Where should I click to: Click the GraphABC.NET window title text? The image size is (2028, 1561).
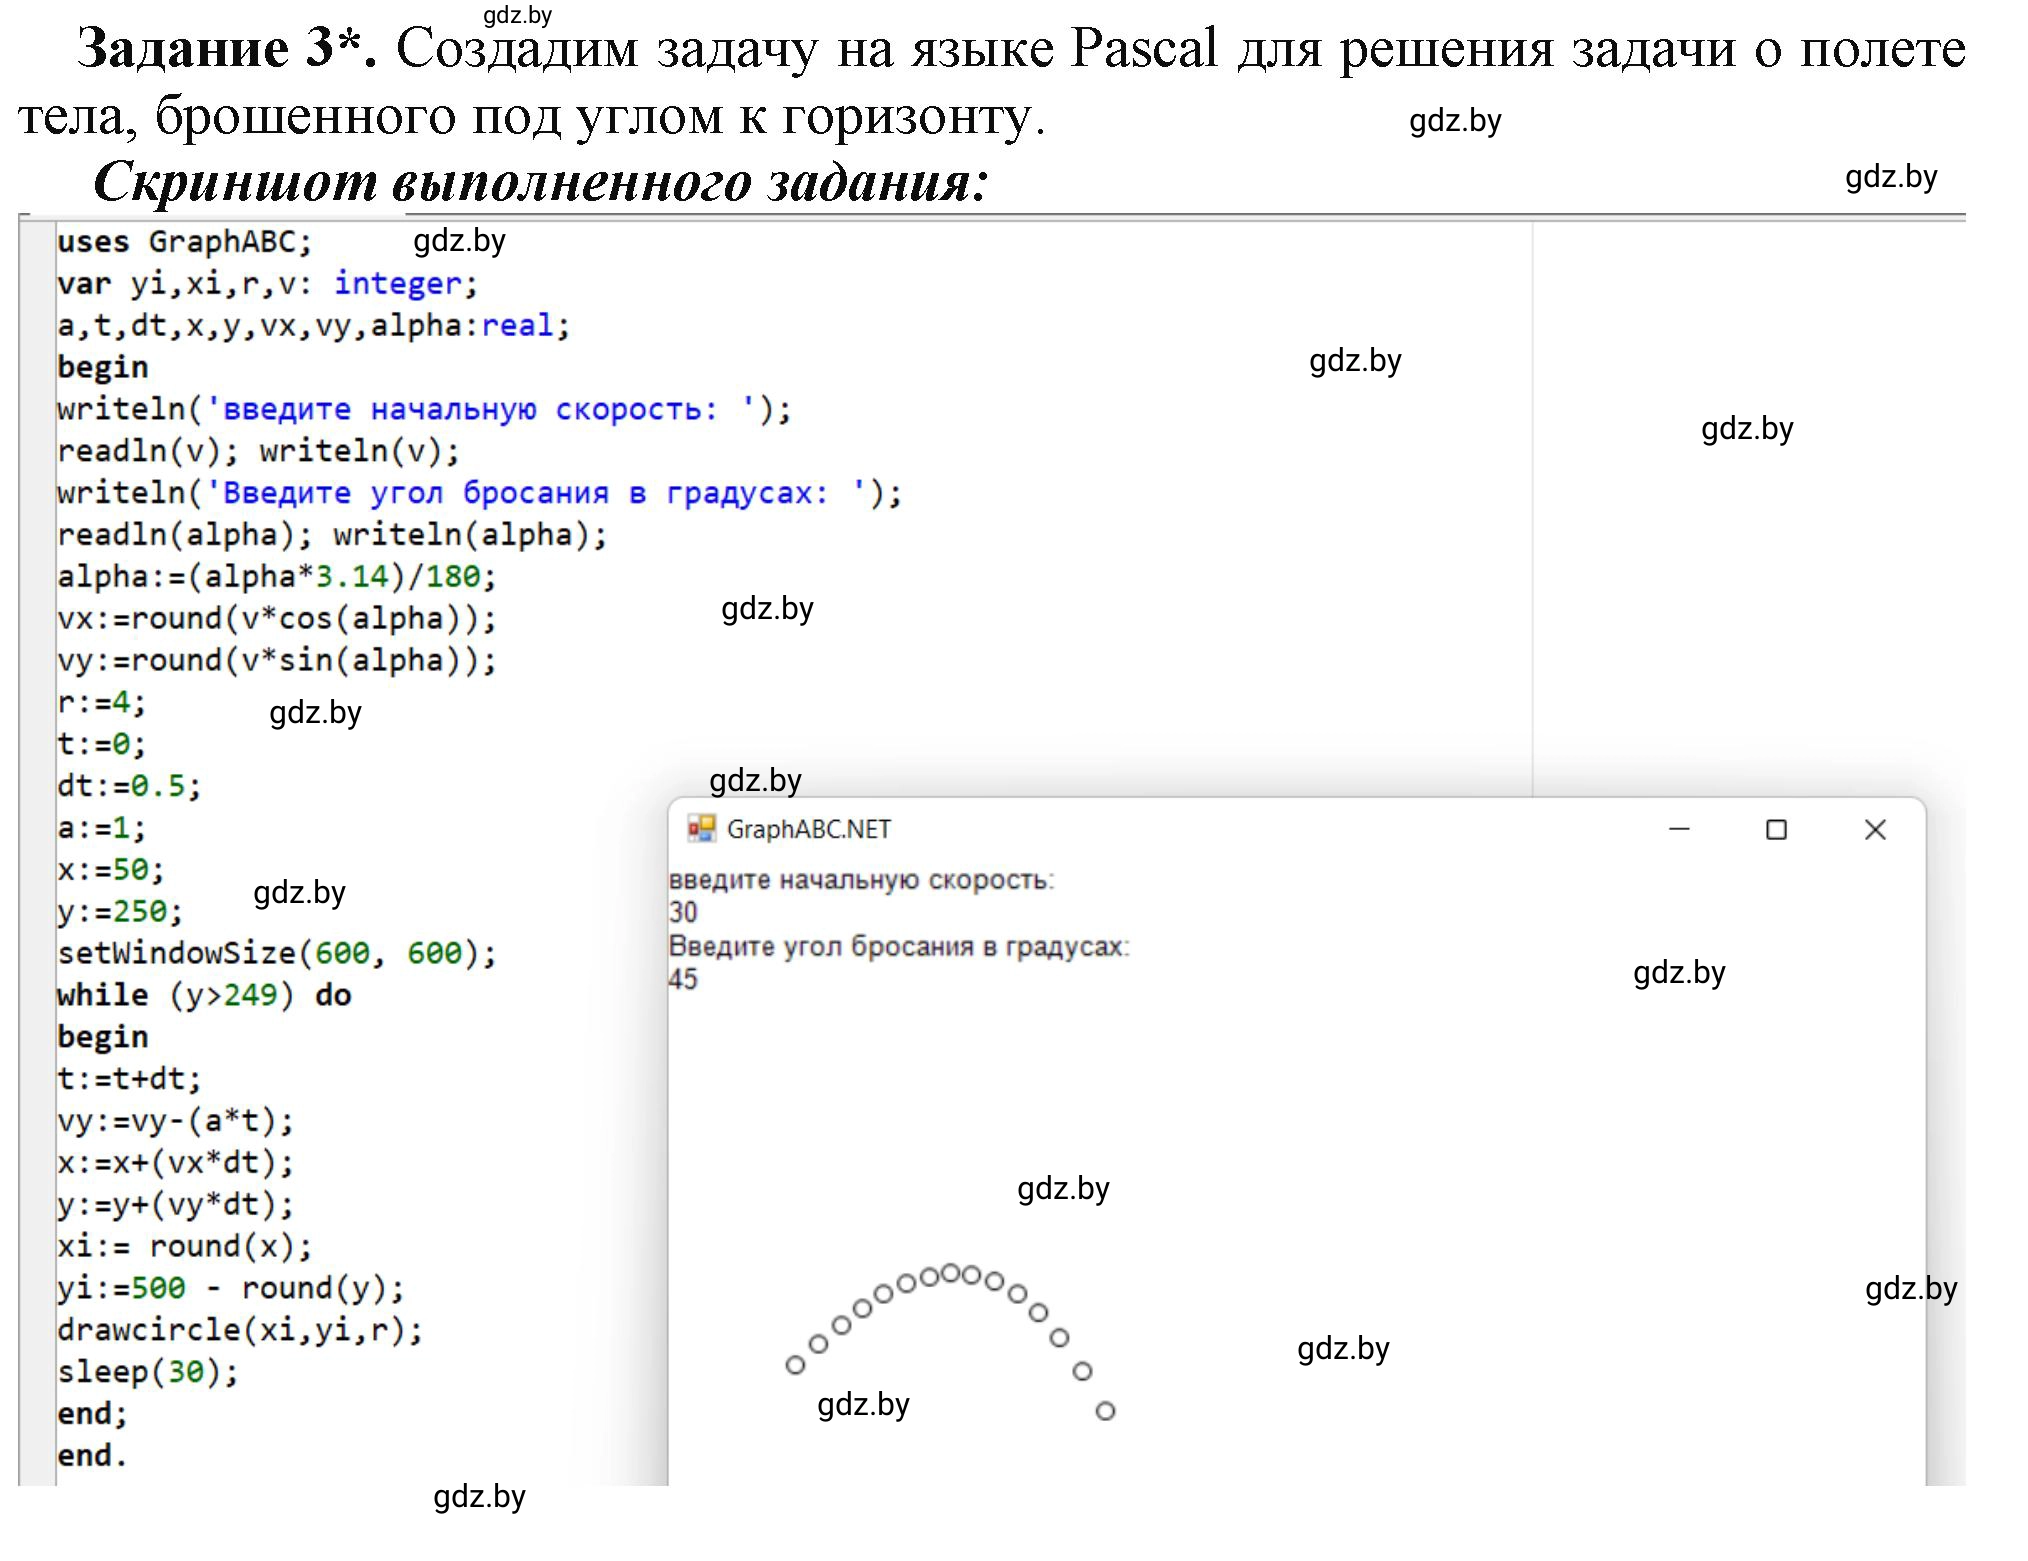[x=808, y=829]
